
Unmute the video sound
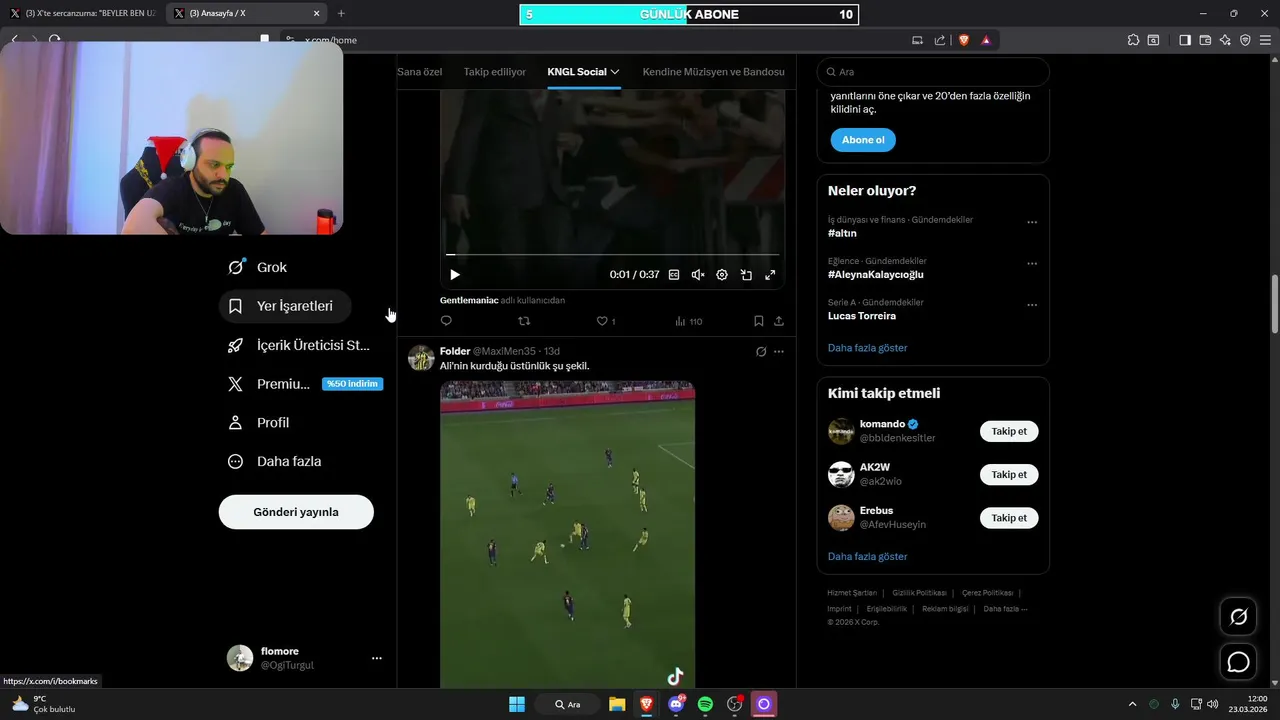click(698, 275)
